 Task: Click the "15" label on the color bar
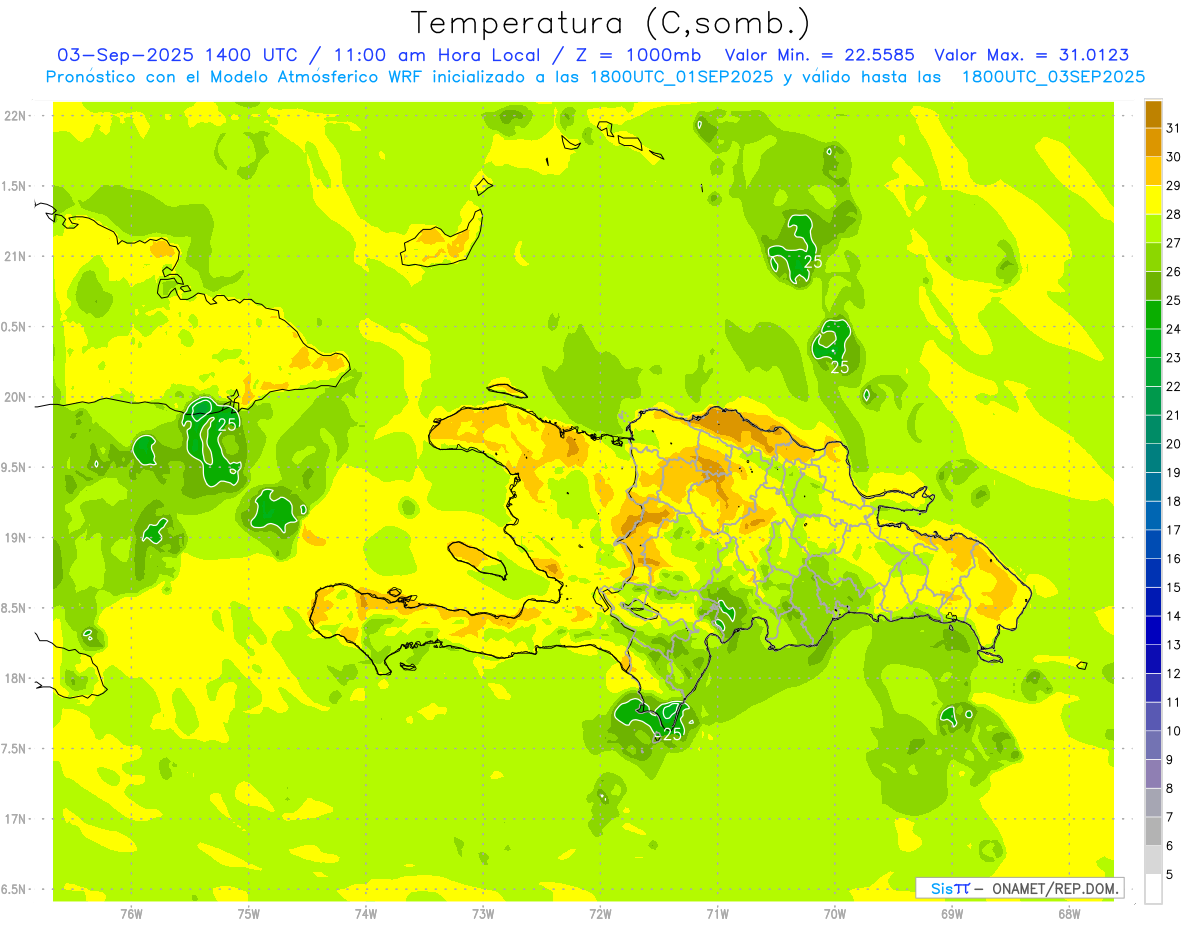tap(1174, 588)
